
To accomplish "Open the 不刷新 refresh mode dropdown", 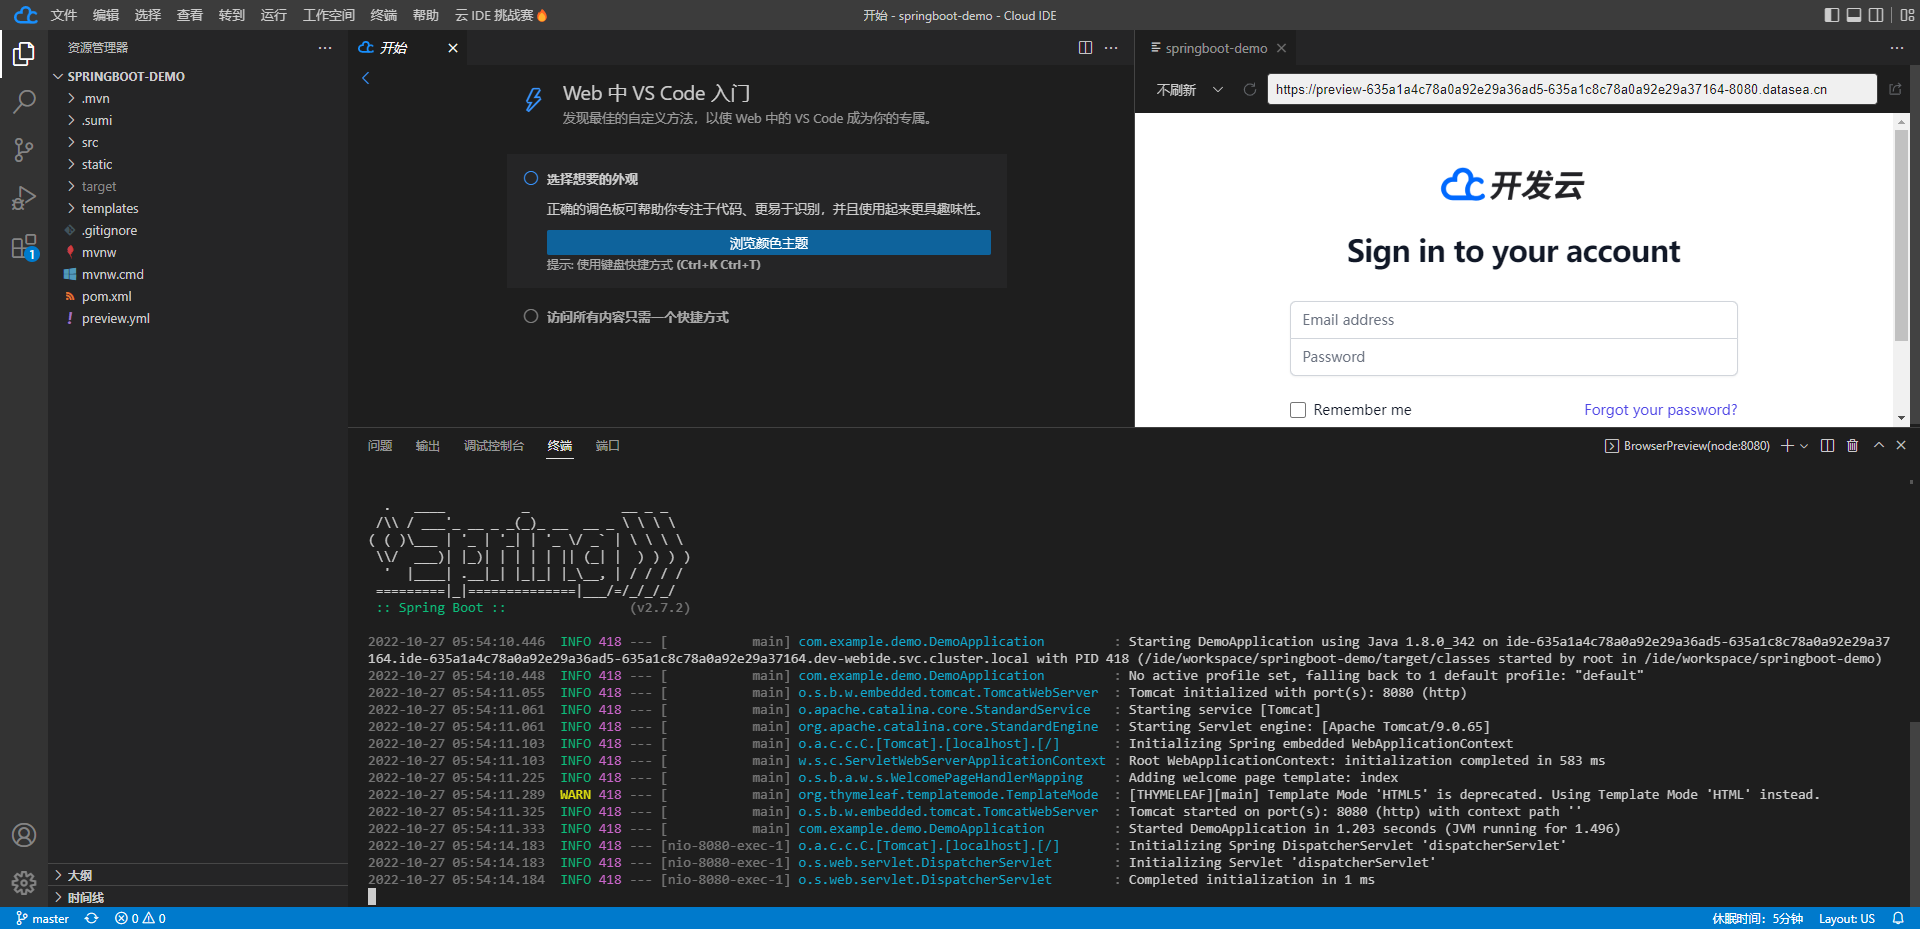I will (x=1190, y=89).
